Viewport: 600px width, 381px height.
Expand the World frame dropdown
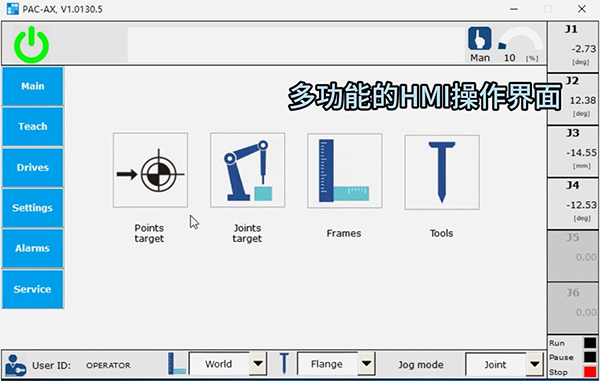pos(258,363)
